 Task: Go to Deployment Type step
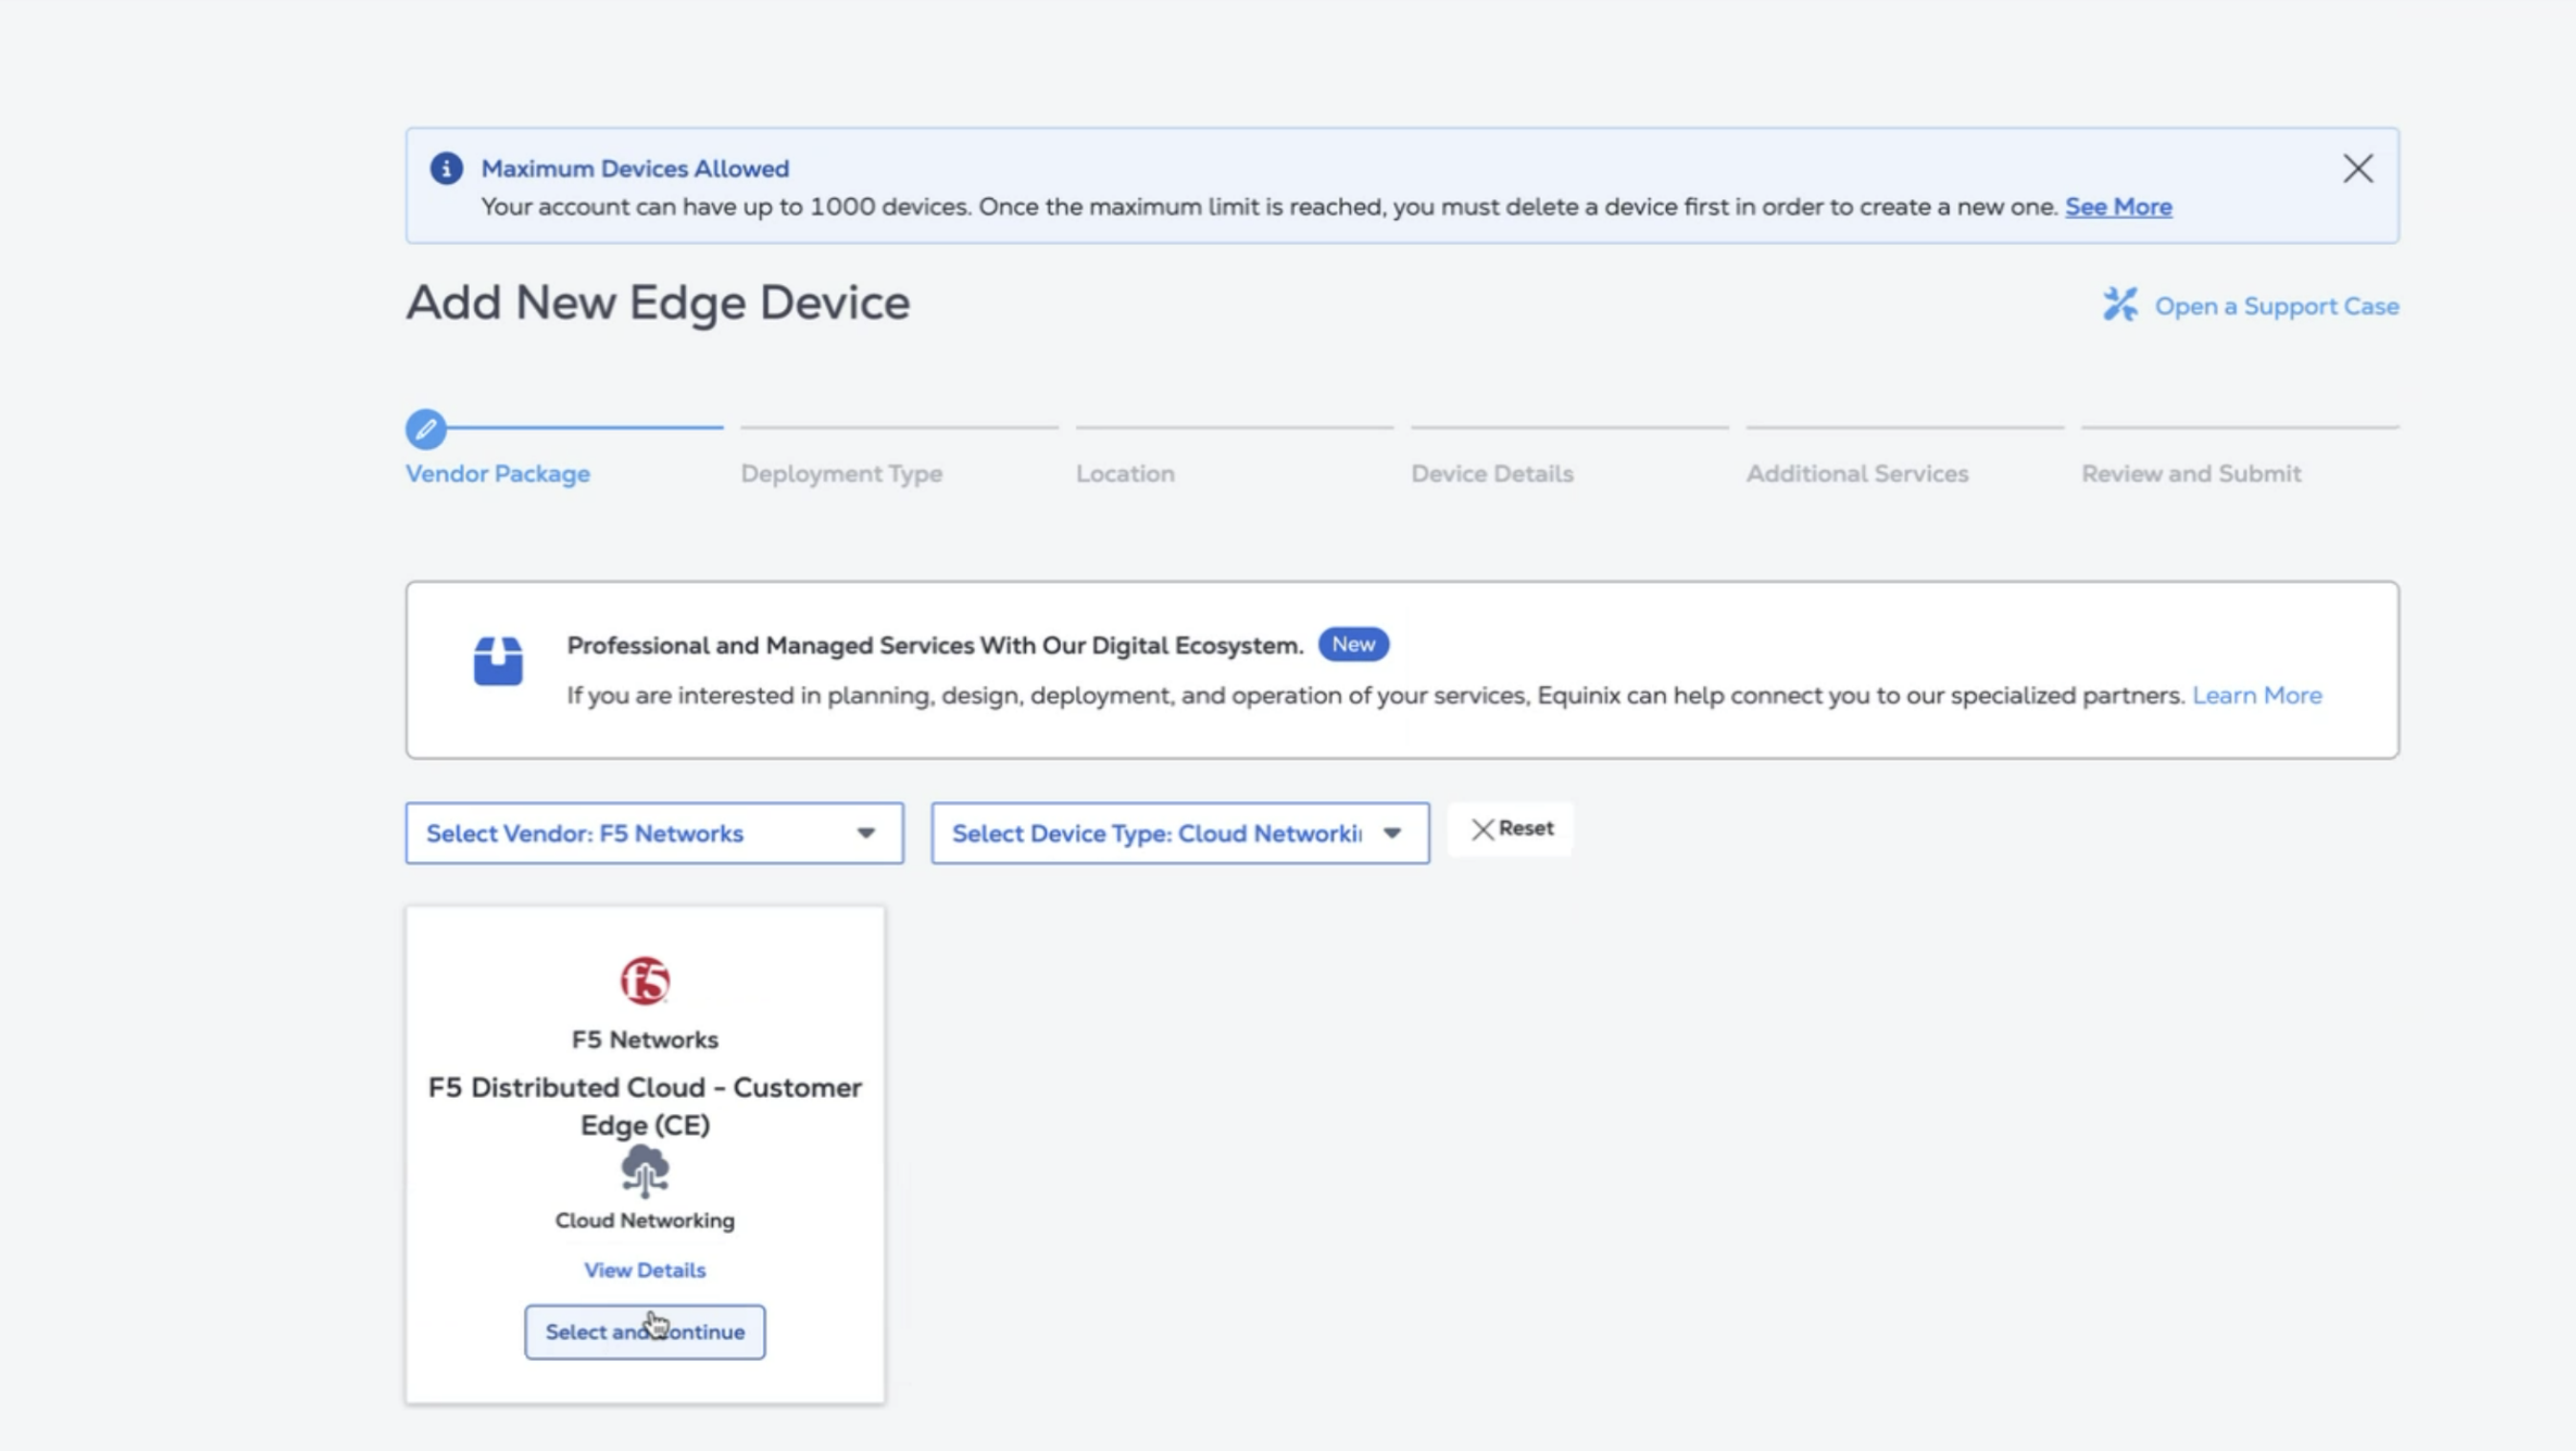tap(841, 474)
